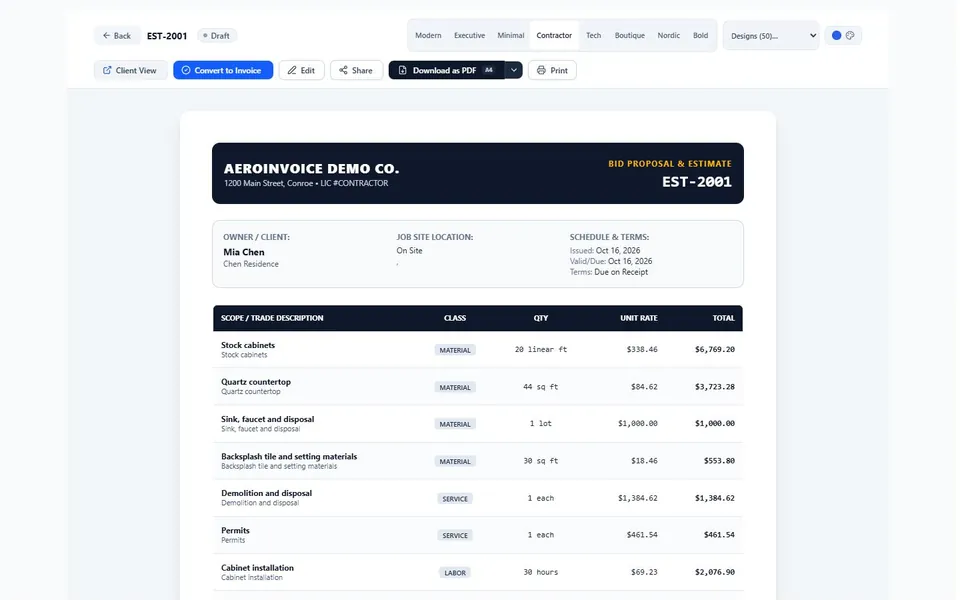The image size is (960, 600).
Task: Select the Sink, faucet and disposal item
Action: tap(478, 424)
